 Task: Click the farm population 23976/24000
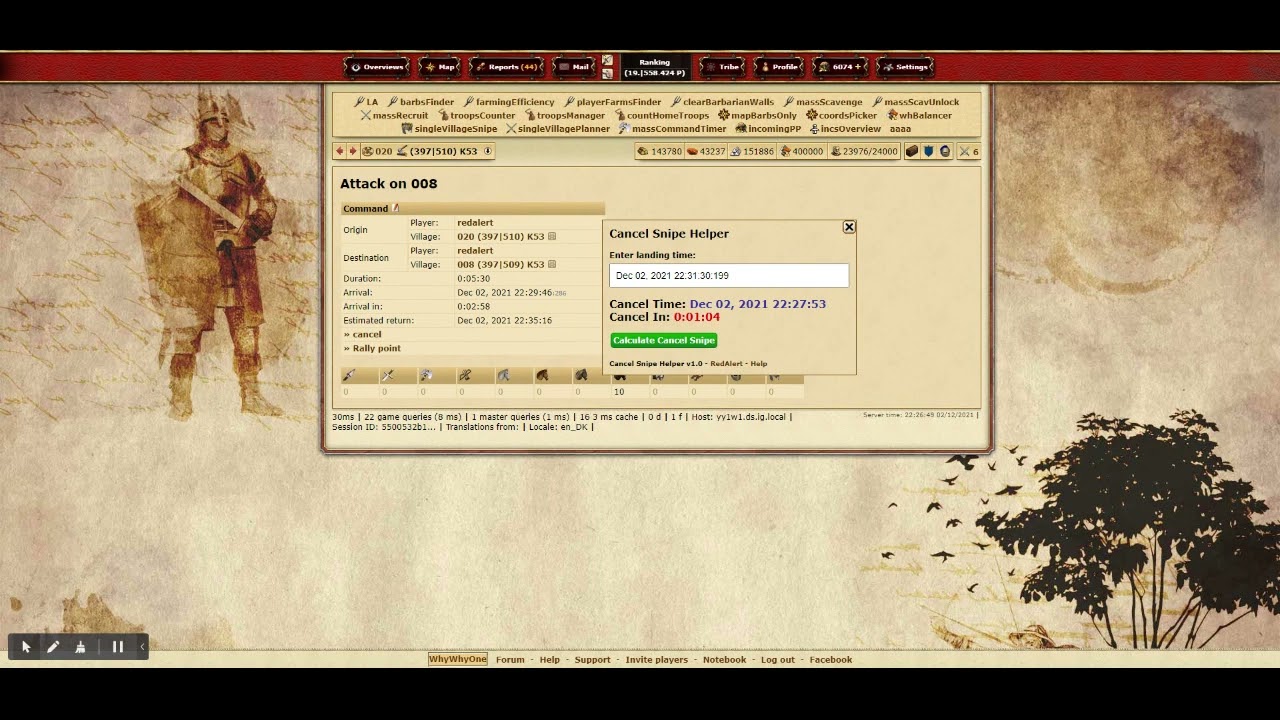tap(863, 151)
